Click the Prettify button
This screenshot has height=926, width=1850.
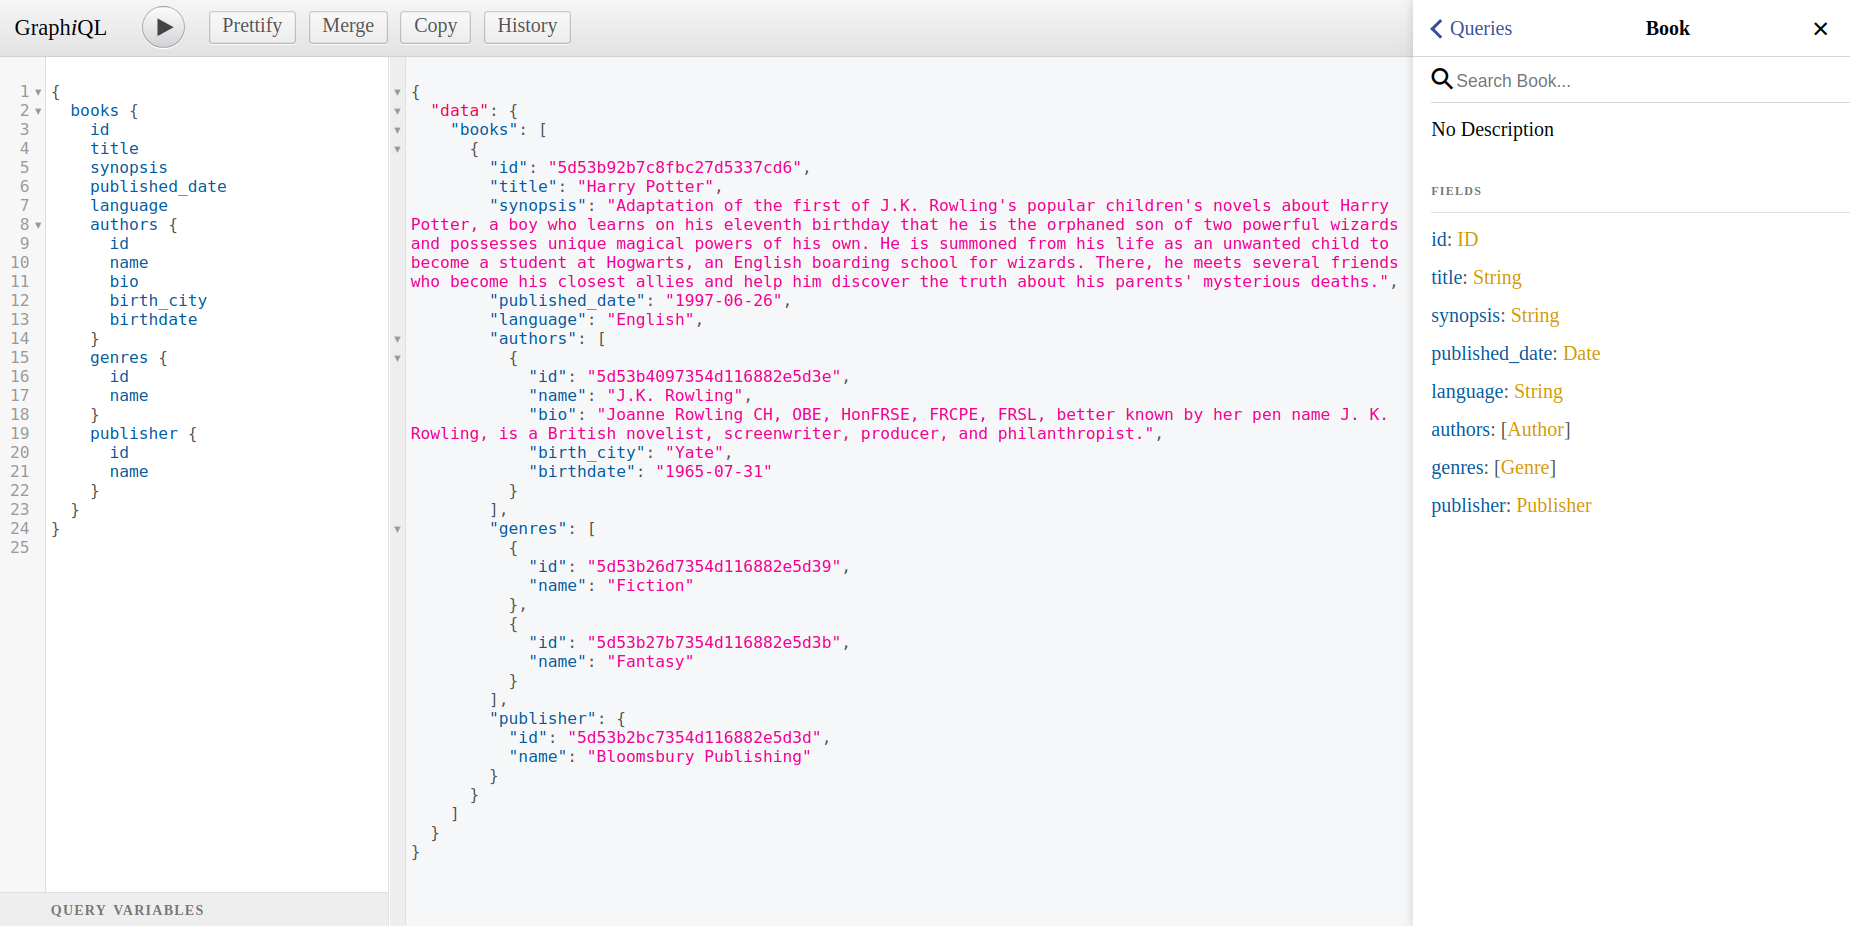click(252, 26)
